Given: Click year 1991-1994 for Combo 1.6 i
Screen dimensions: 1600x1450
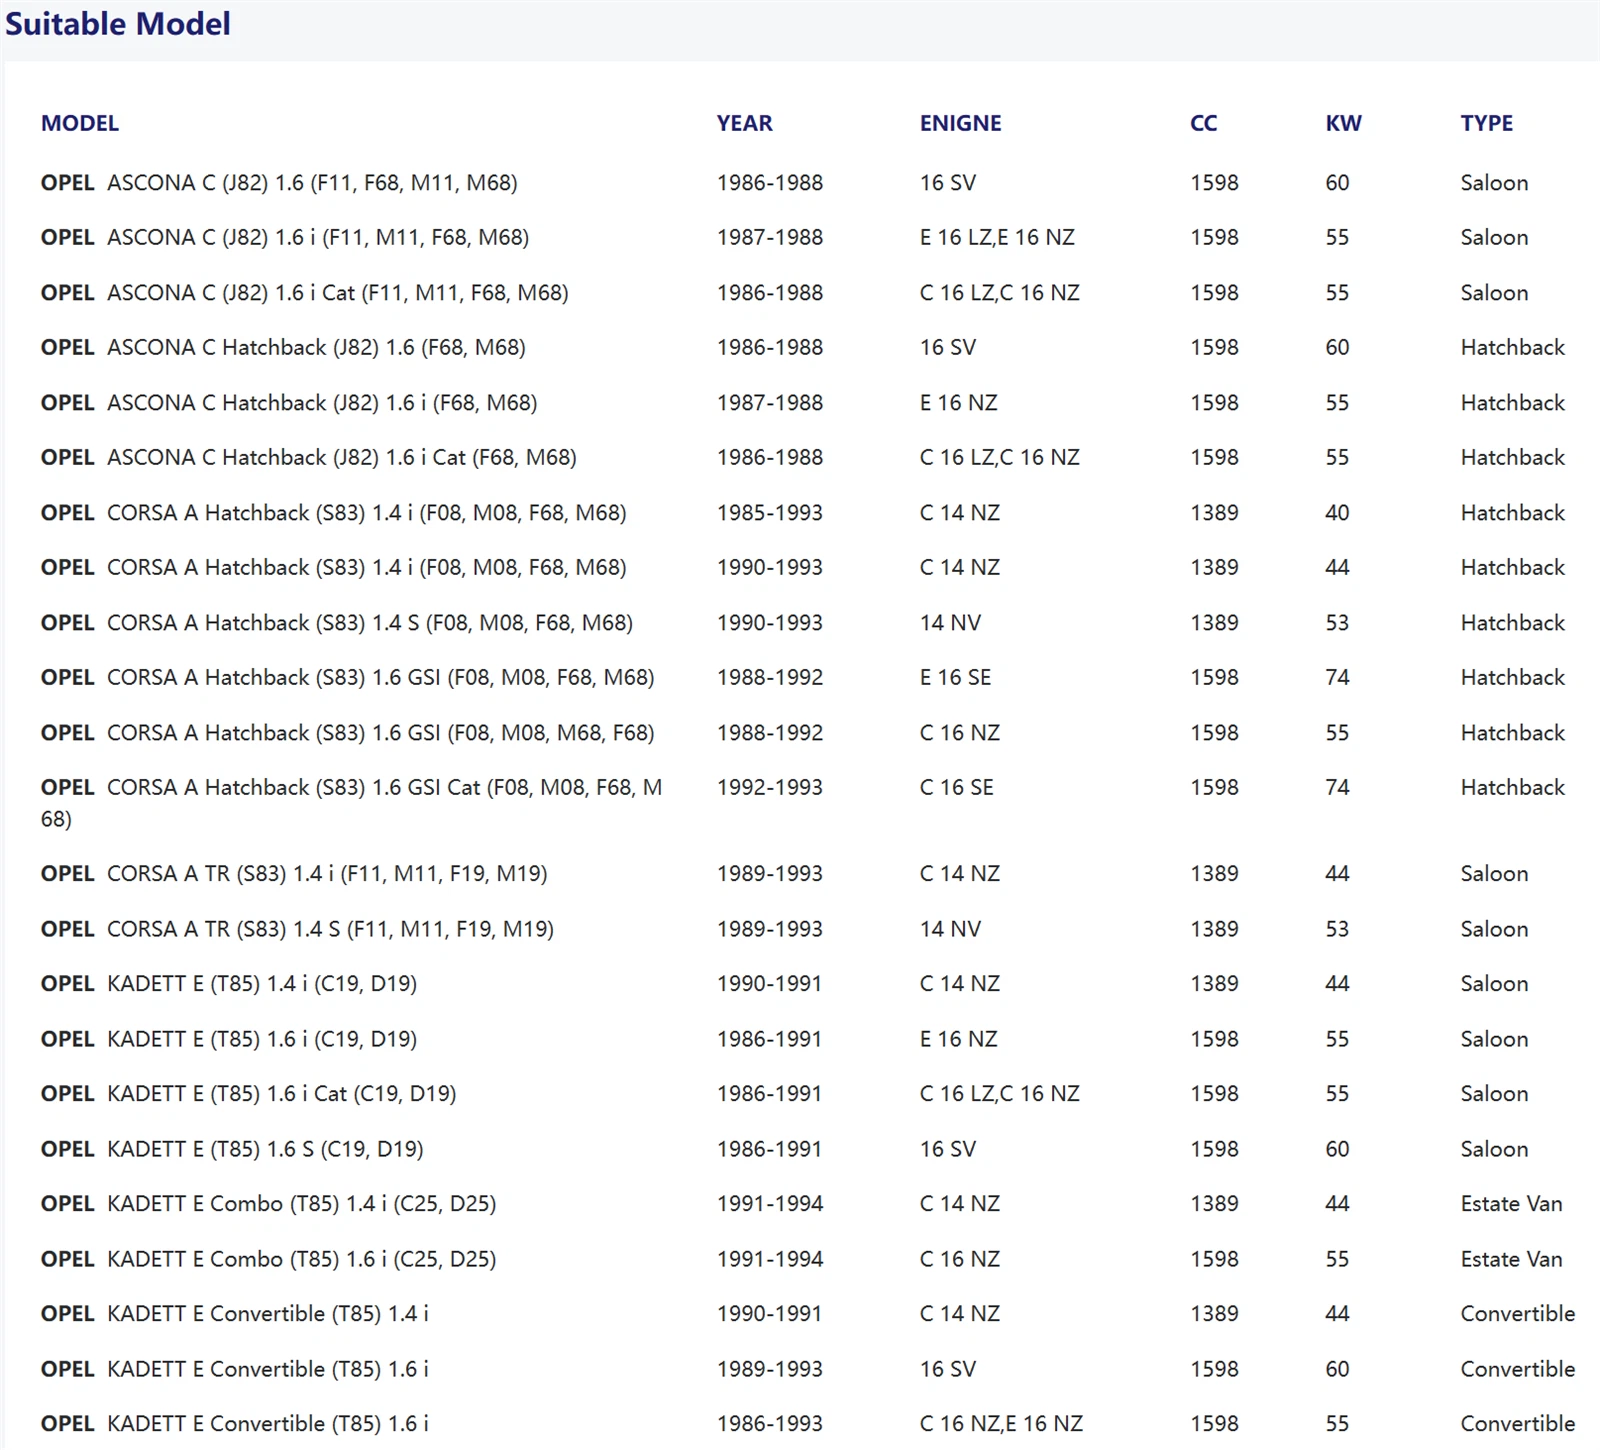Looking at the screenshot, I should (770, 1259).
